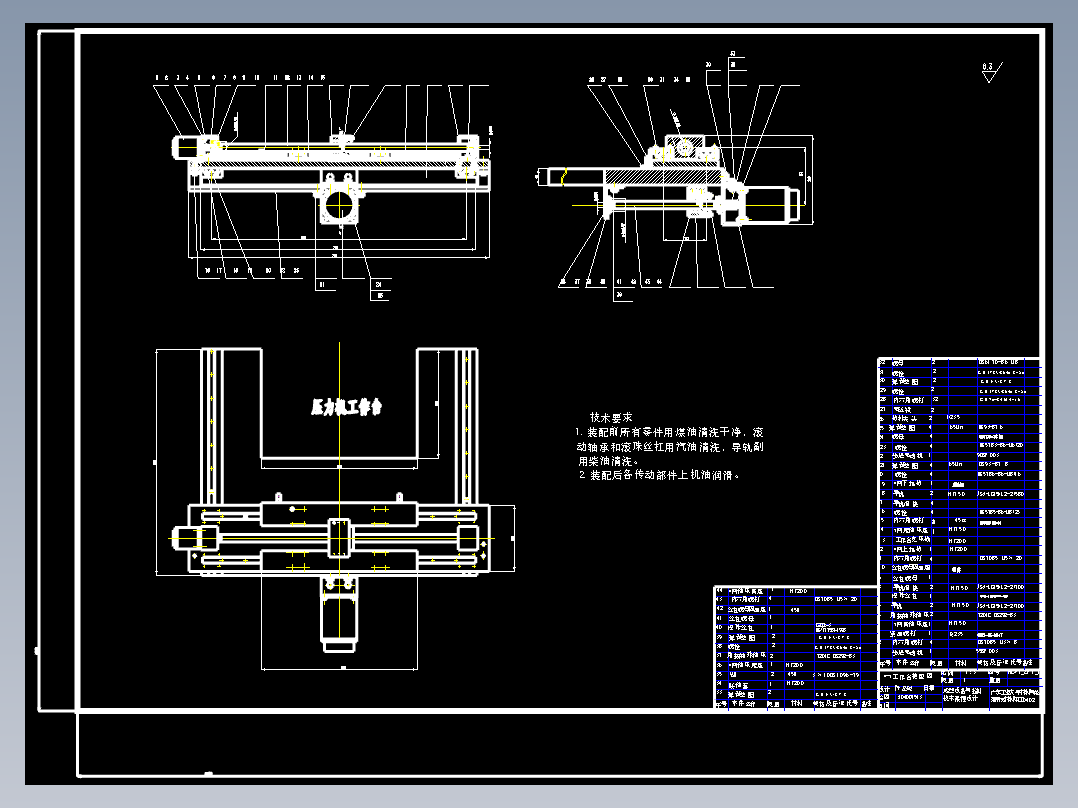Select the 压力机工作台 label in plan view
This screenshot has height=808, width=1078.
point(346,407)
